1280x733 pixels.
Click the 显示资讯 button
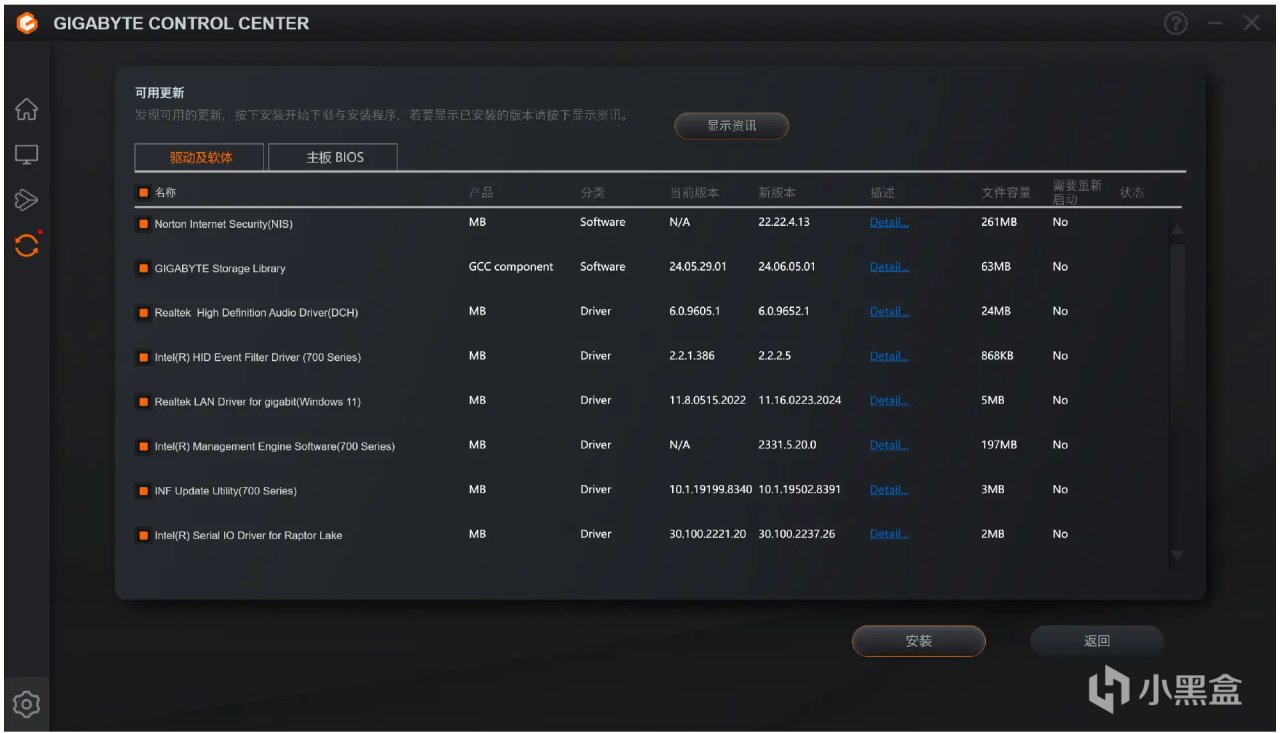pyautogui.click(x=732, y=126)
